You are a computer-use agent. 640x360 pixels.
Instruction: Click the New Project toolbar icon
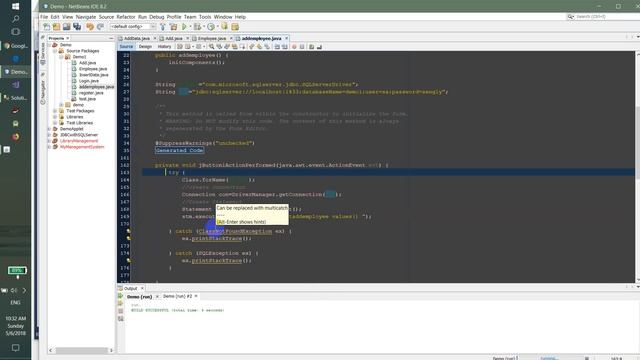(56, 27)
